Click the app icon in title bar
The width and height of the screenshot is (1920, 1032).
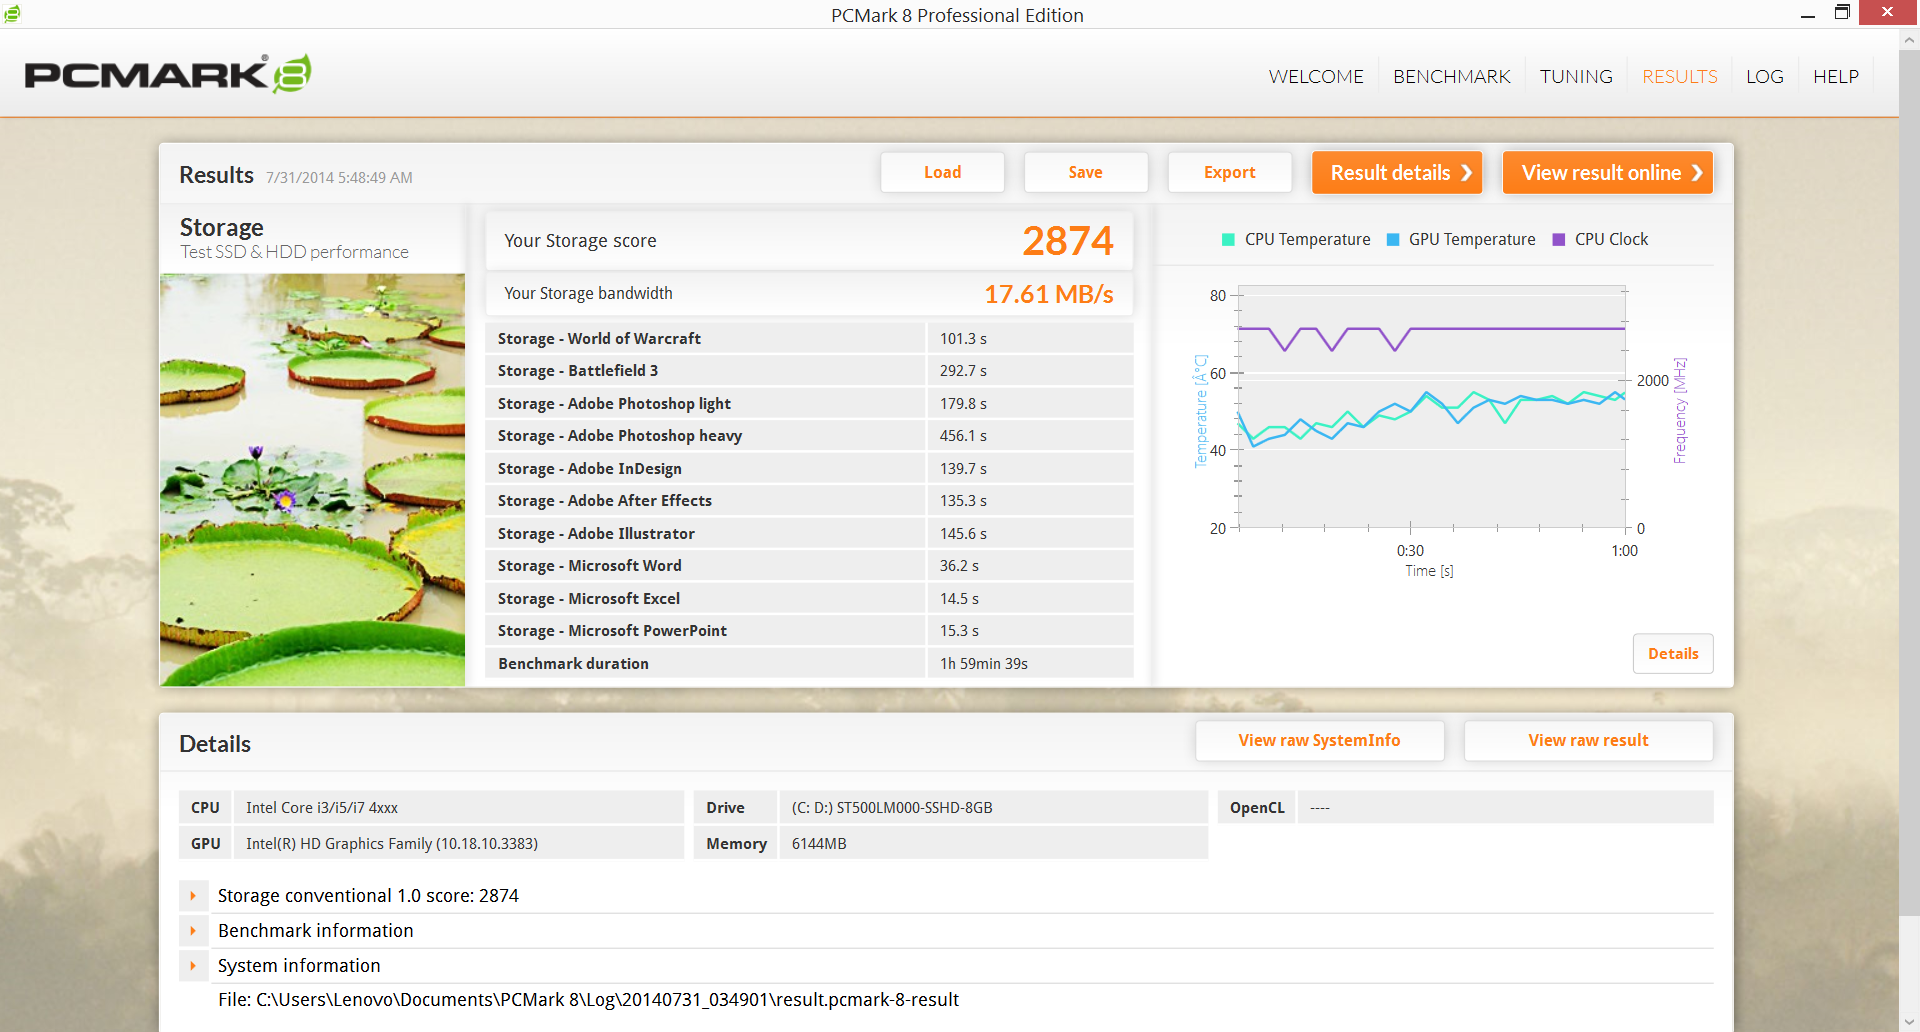pos(12,13)
